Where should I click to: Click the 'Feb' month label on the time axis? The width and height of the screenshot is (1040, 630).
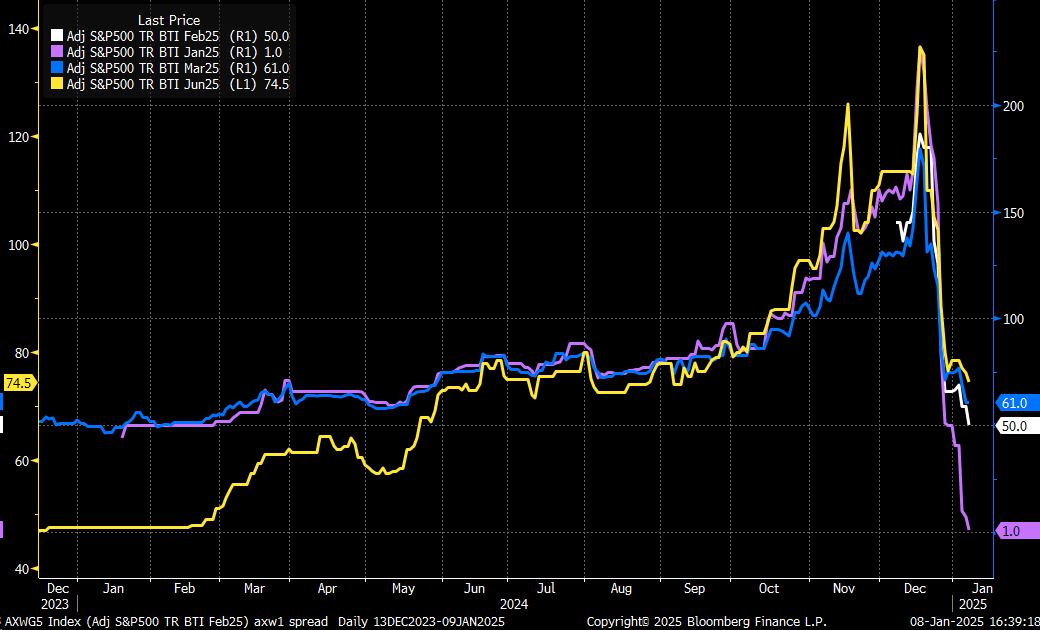[x=184, y=588]
